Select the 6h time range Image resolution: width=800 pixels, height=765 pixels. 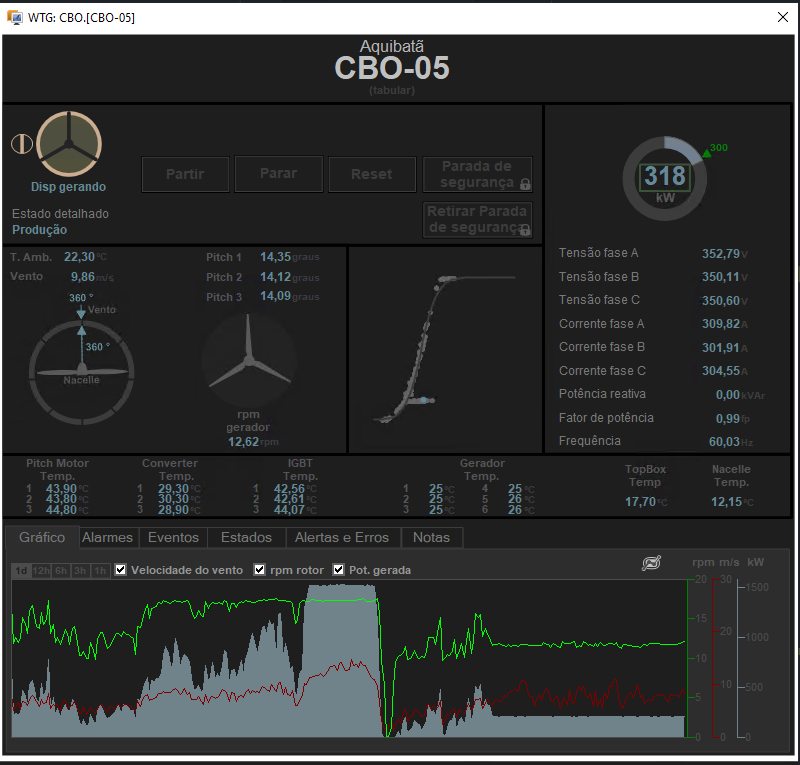(61, 571)
